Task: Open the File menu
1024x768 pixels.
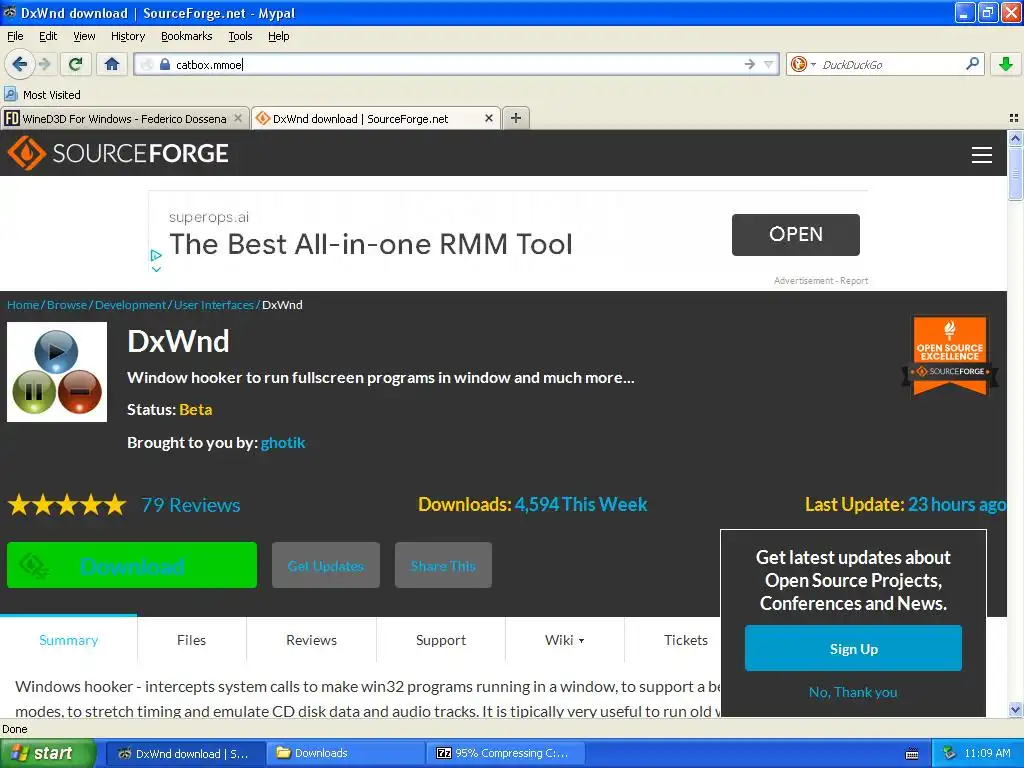Action: (15, 36)
